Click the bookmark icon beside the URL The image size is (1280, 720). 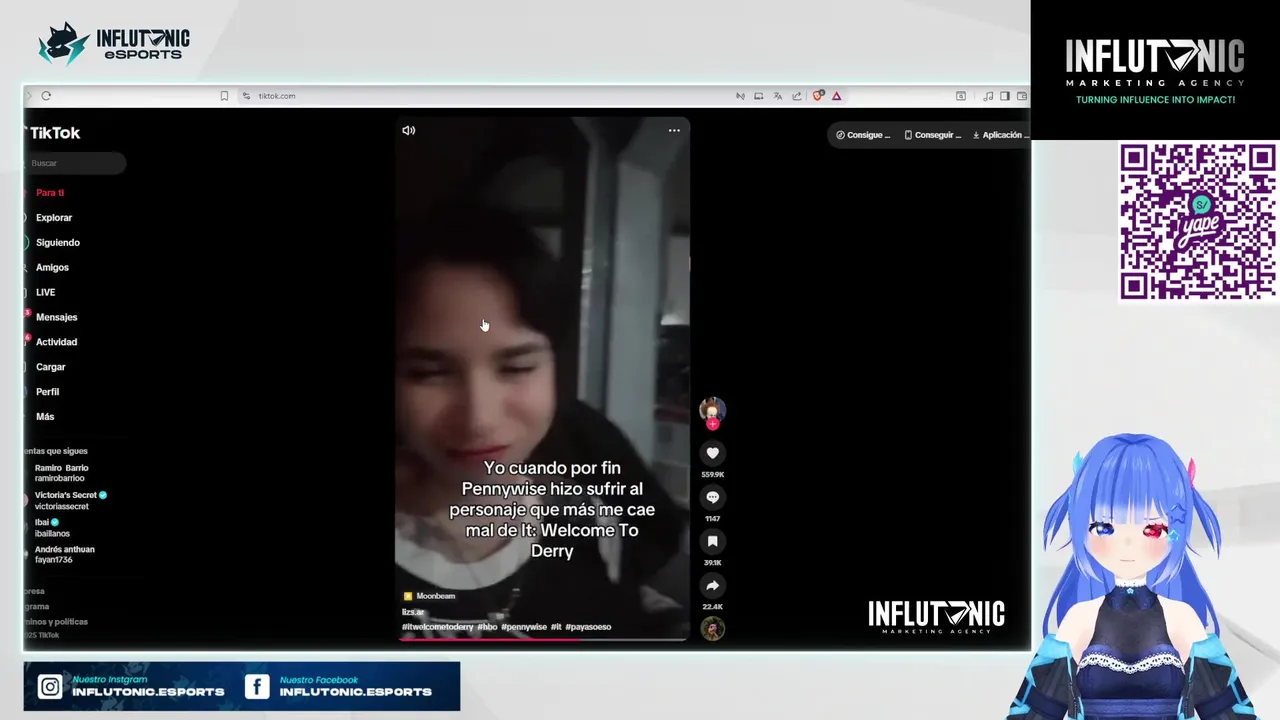pyautogui.click(x=224, y=96)
